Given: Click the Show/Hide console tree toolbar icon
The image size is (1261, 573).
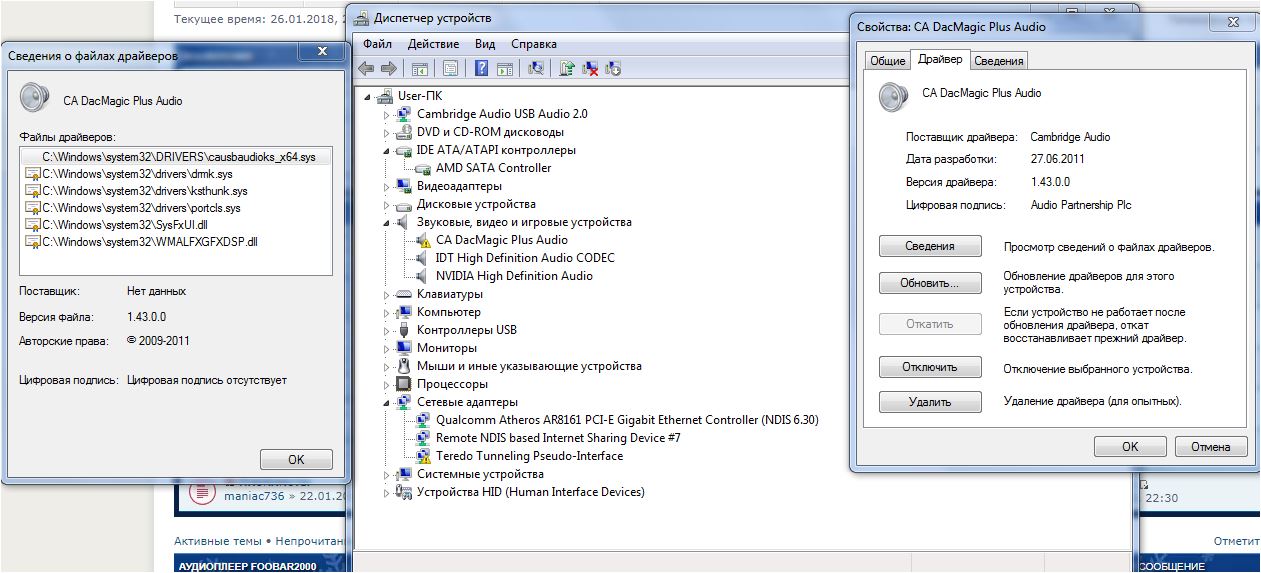Looking at the screenshot, I should pos(420,69).
